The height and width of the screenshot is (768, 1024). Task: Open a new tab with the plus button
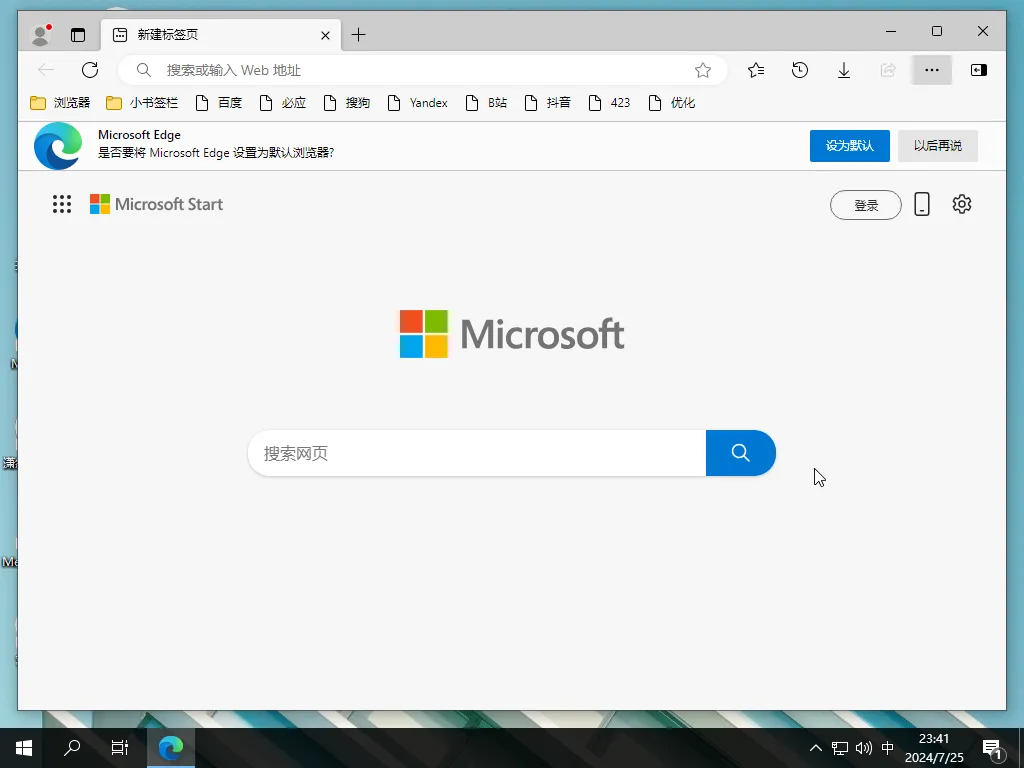click(358, 34)
